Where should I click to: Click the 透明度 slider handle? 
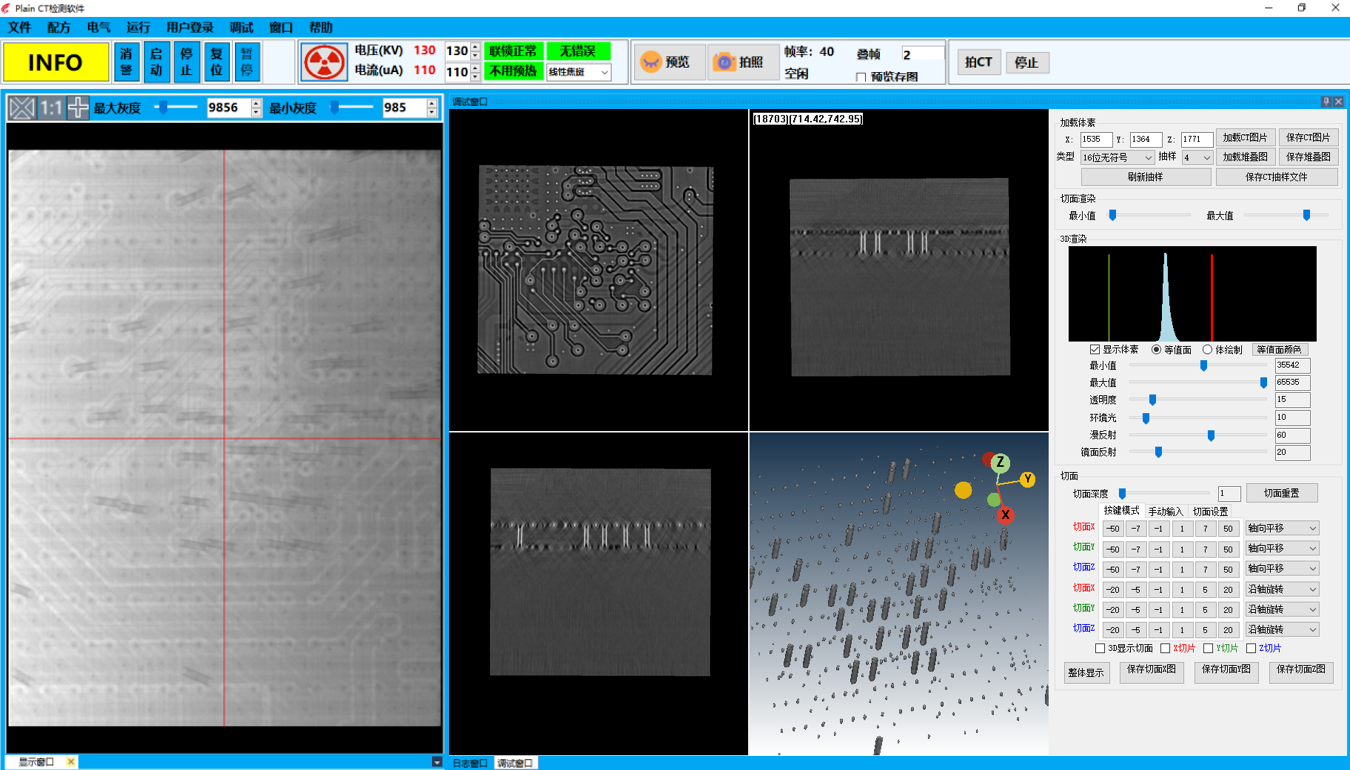[1152, 400]
